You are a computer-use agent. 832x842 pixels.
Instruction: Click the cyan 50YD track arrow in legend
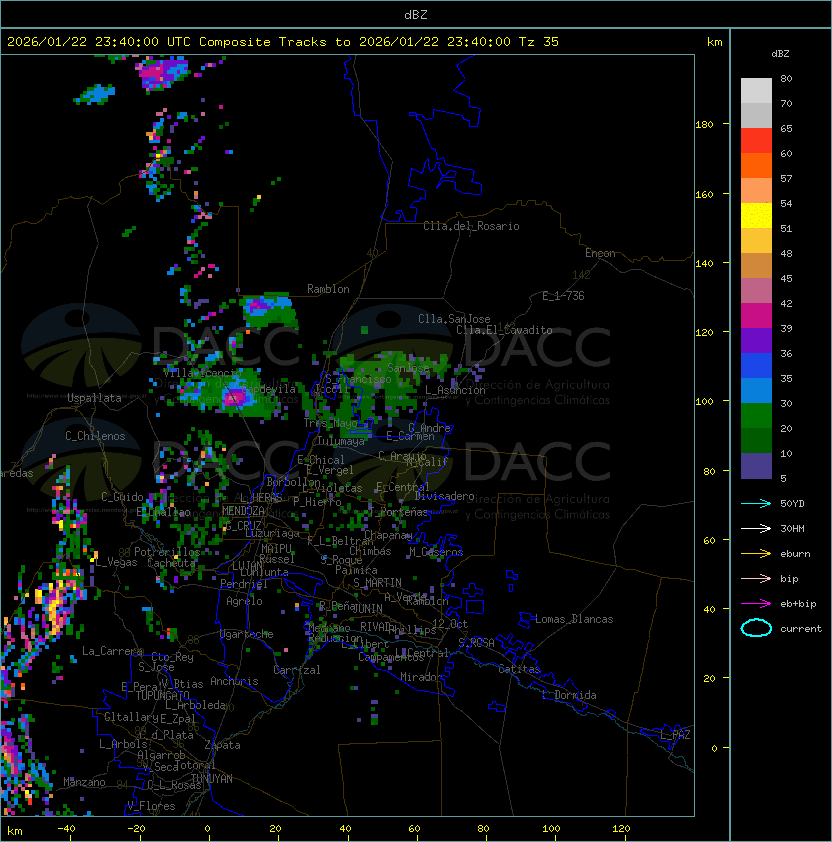pos(756,504)
